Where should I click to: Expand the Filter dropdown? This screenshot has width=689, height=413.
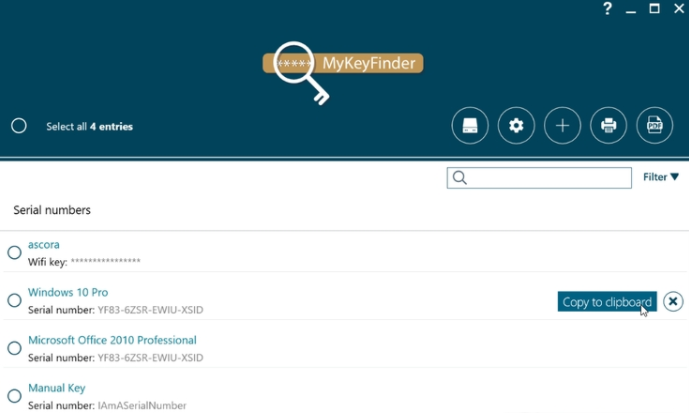click(x=660, y=177)
